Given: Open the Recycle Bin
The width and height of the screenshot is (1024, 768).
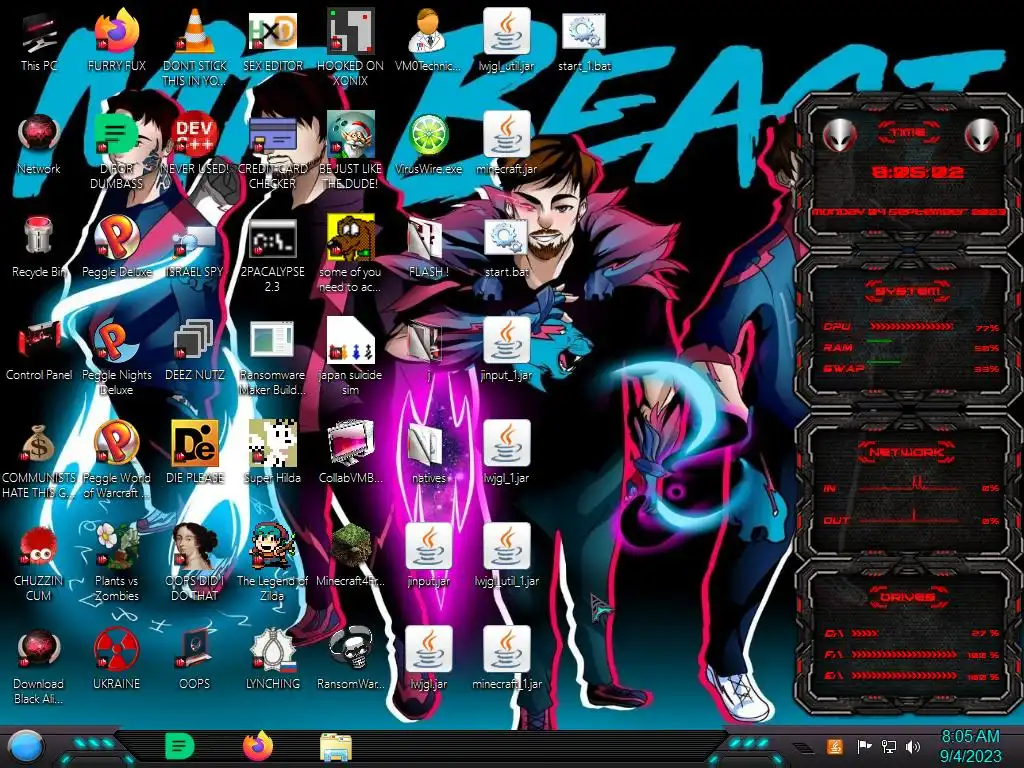Looking at the screenshot, I should click(39, 247).
